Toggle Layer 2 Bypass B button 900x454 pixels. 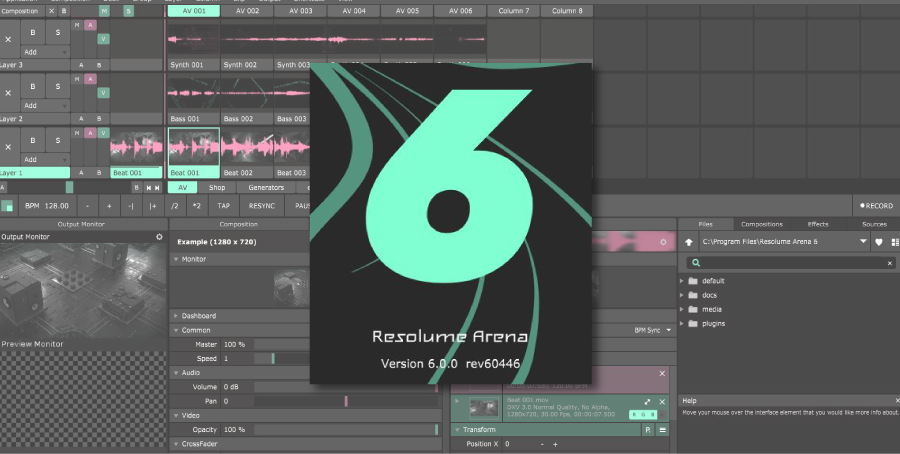tap(33, 86)
